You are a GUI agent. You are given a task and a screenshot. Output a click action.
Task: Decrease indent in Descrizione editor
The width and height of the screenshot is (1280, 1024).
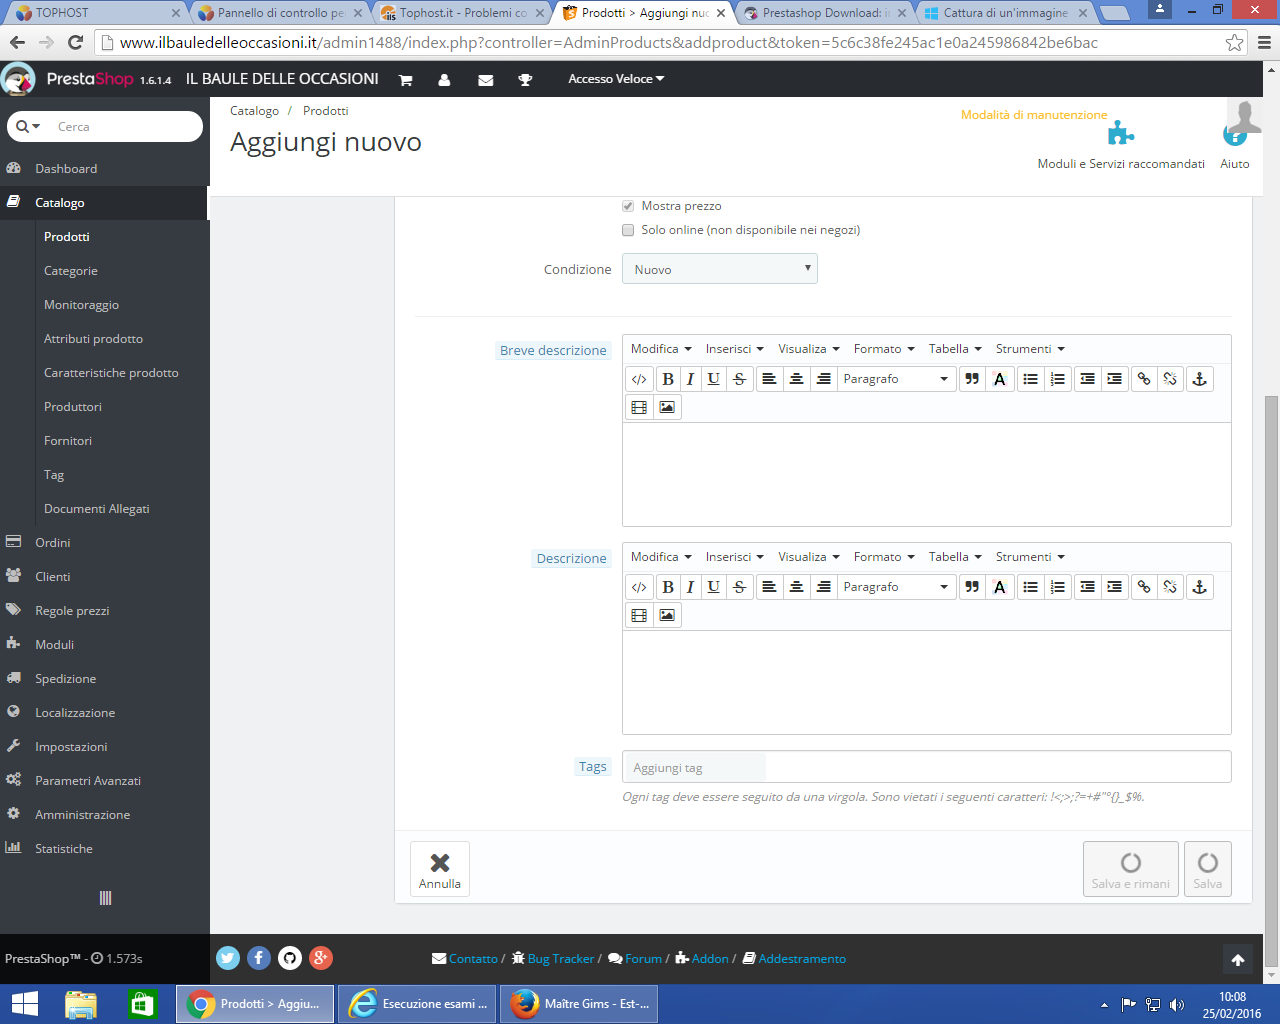pyautogui.click(x=1087, y=587)
